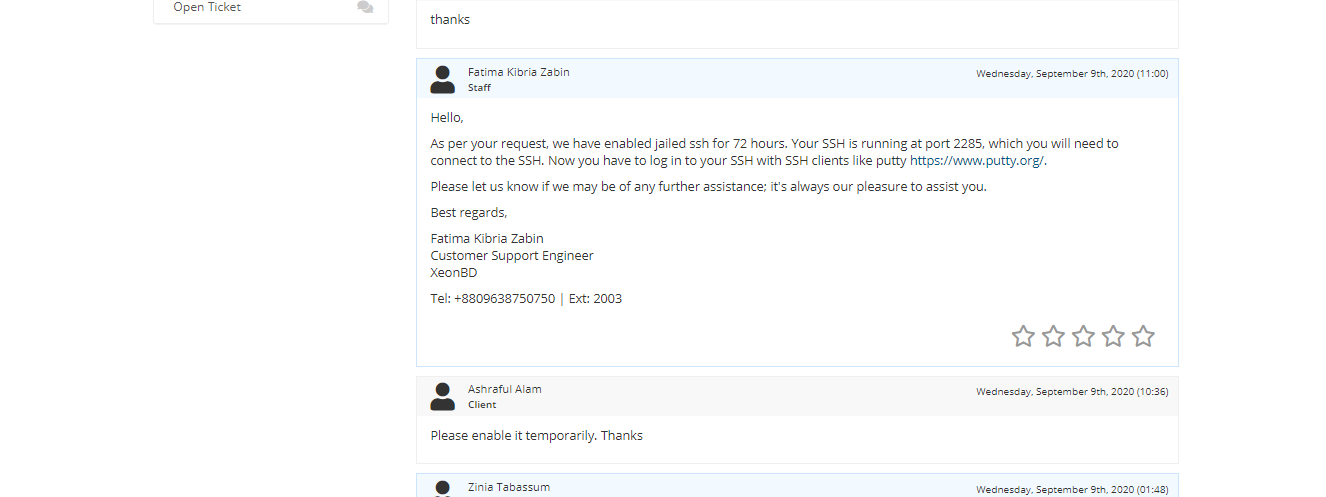The height and width of the screenshot is (497, 1326).
Task: Click Zinia Tabassum's avatar icon
Action: point(442,489)
